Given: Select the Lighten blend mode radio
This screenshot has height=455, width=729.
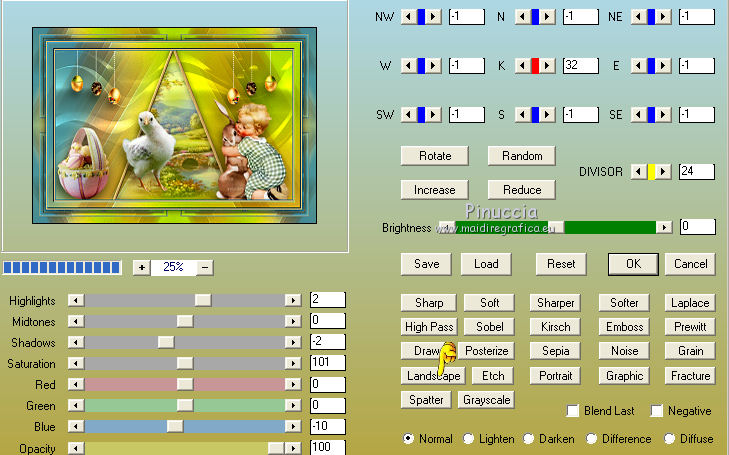Looking at the screenshot, I should click(468, 438).
